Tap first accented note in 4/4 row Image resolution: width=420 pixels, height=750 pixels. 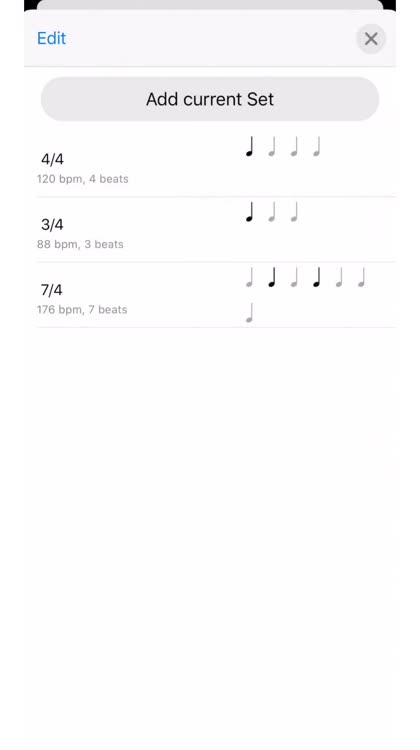pyautogui.click(x=249, y=146)
